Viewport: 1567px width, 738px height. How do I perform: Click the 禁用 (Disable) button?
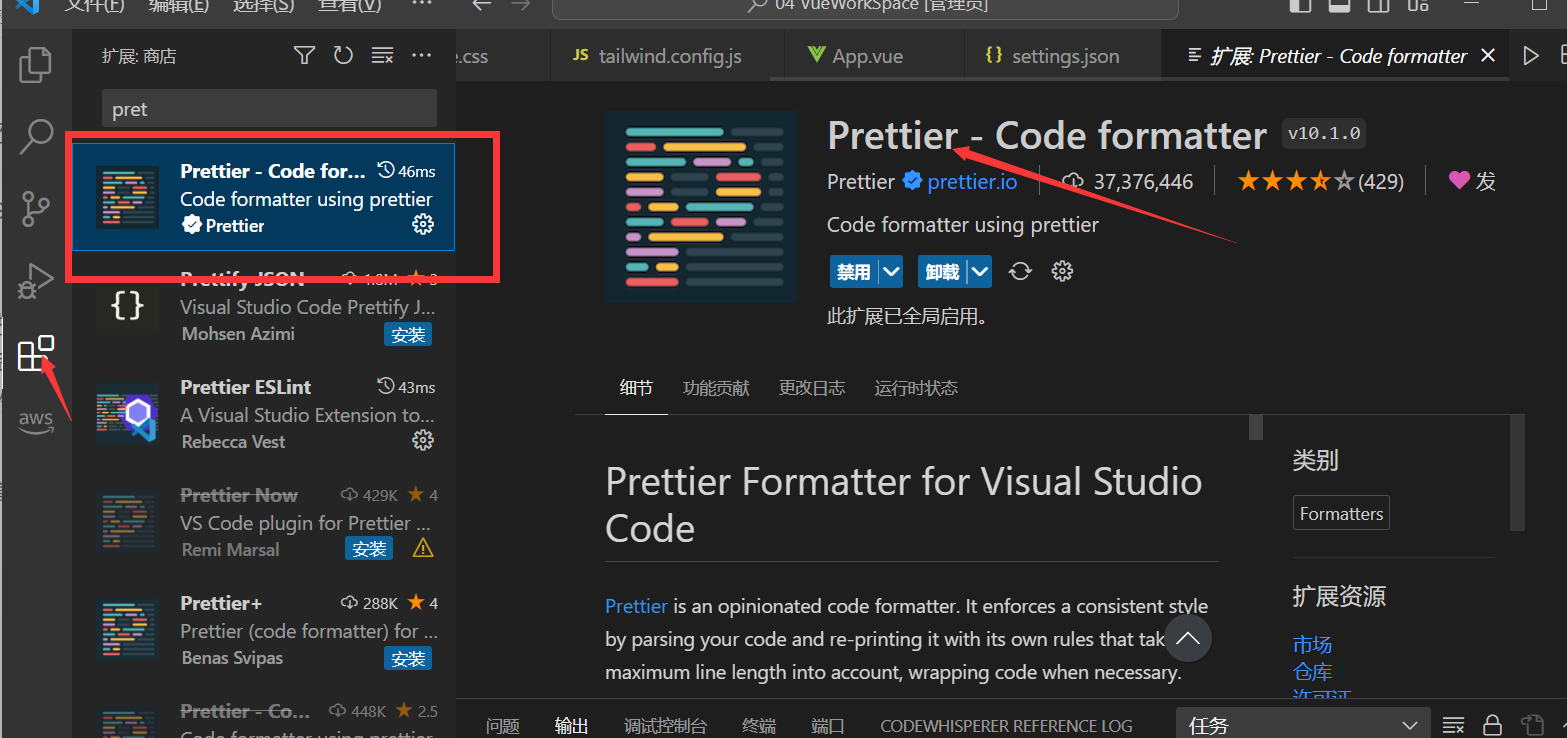pyautogui.click(x=854, y=271)
